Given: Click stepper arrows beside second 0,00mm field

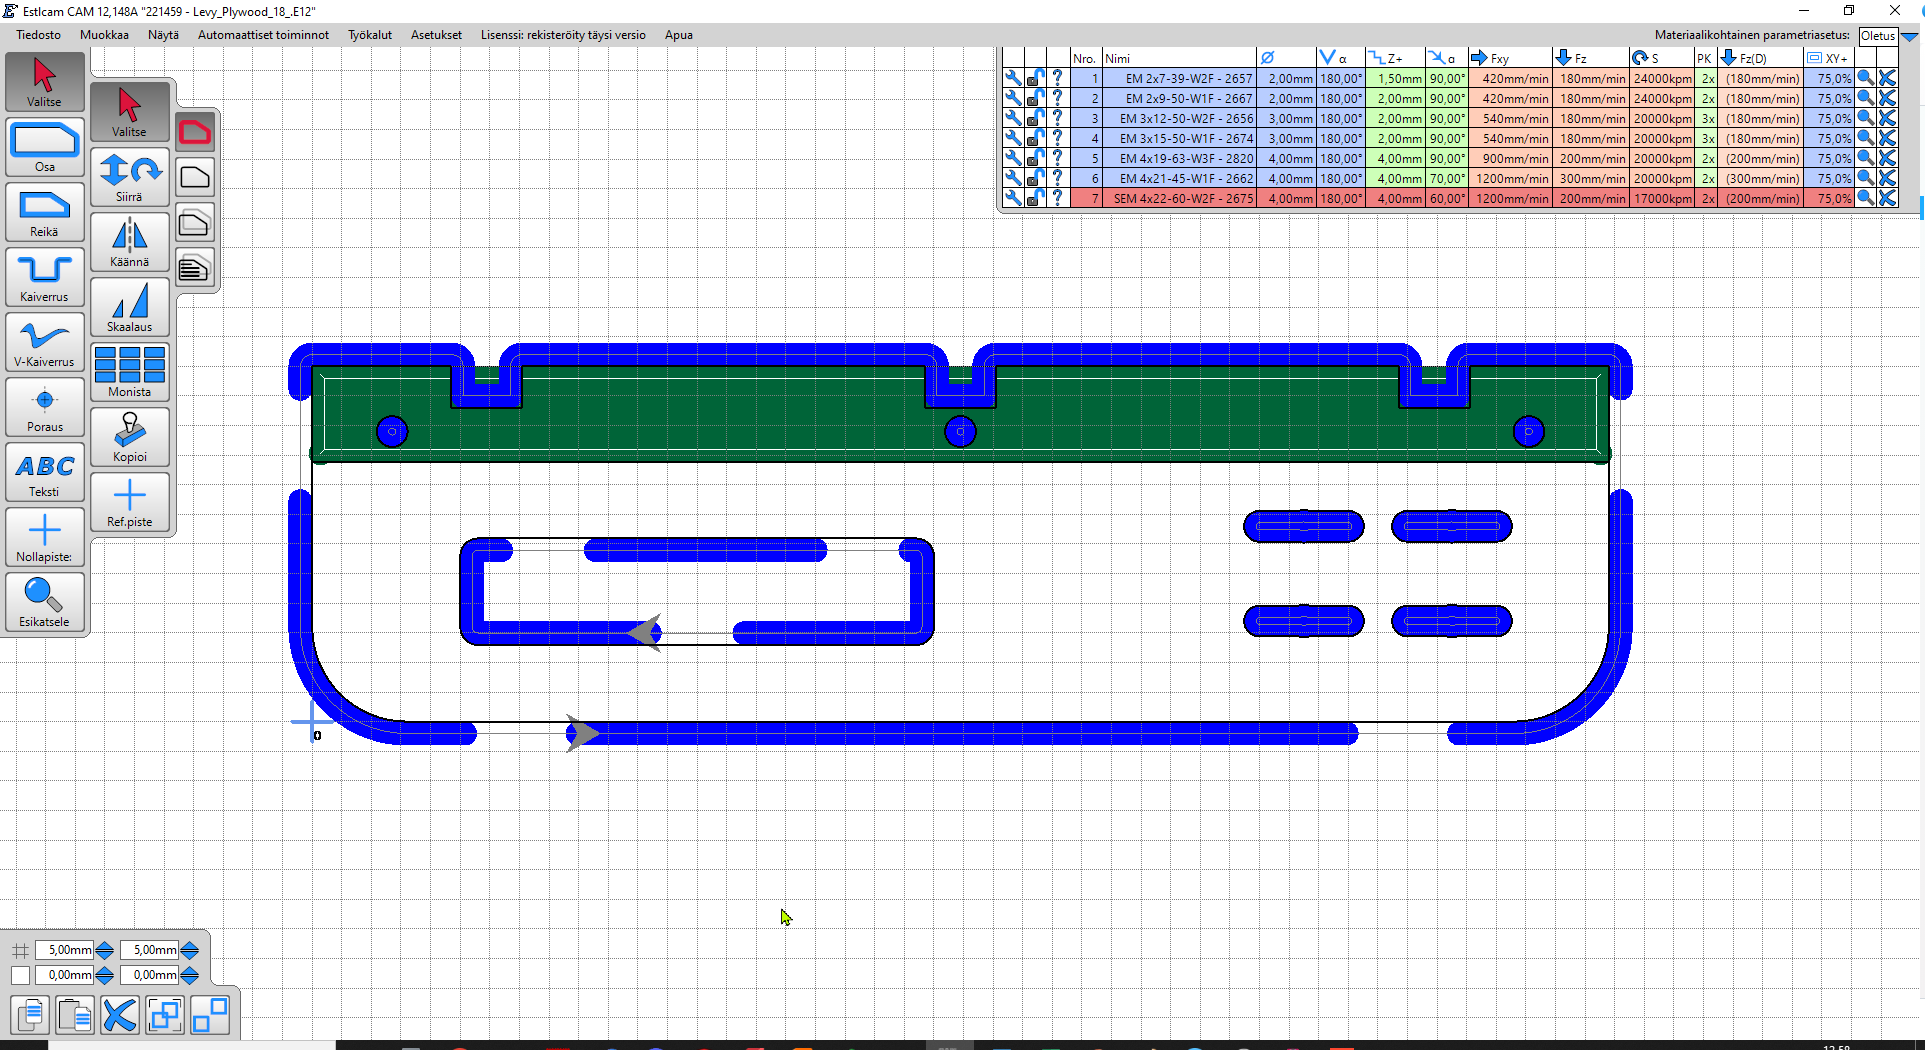Looking at the screenshot, I should pos(189,975).
